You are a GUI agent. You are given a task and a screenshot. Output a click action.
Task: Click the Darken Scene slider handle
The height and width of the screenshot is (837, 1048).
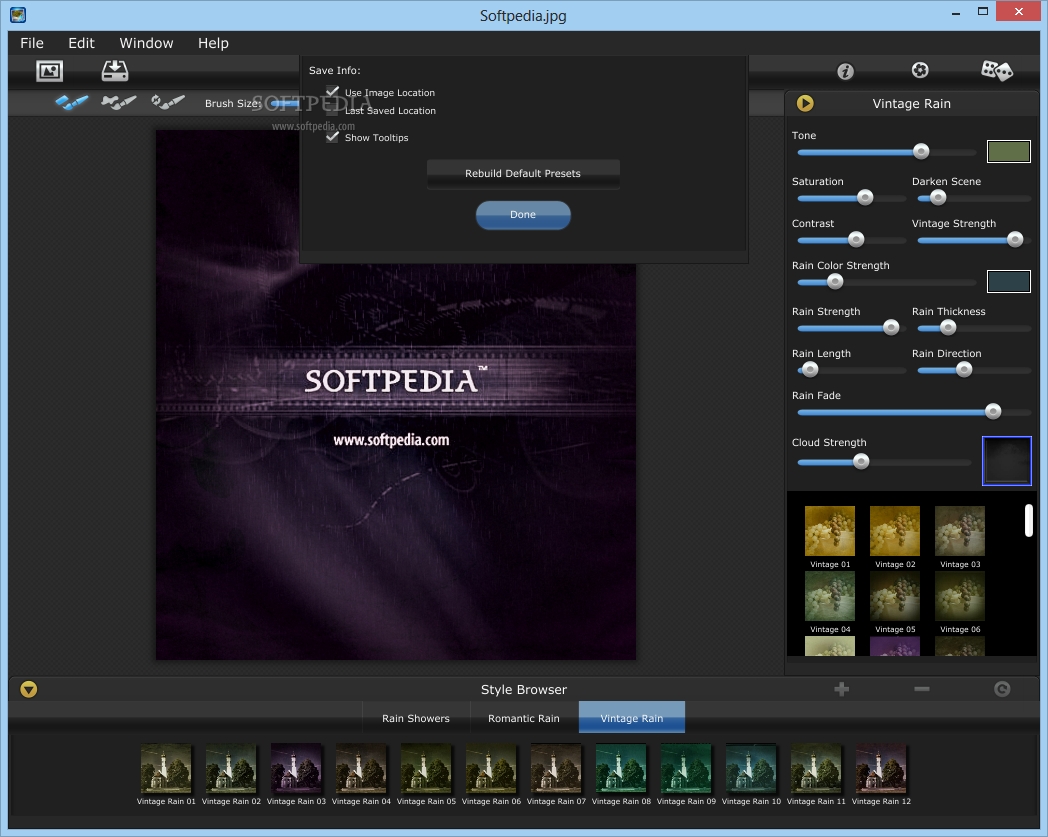tap(938, 197)
